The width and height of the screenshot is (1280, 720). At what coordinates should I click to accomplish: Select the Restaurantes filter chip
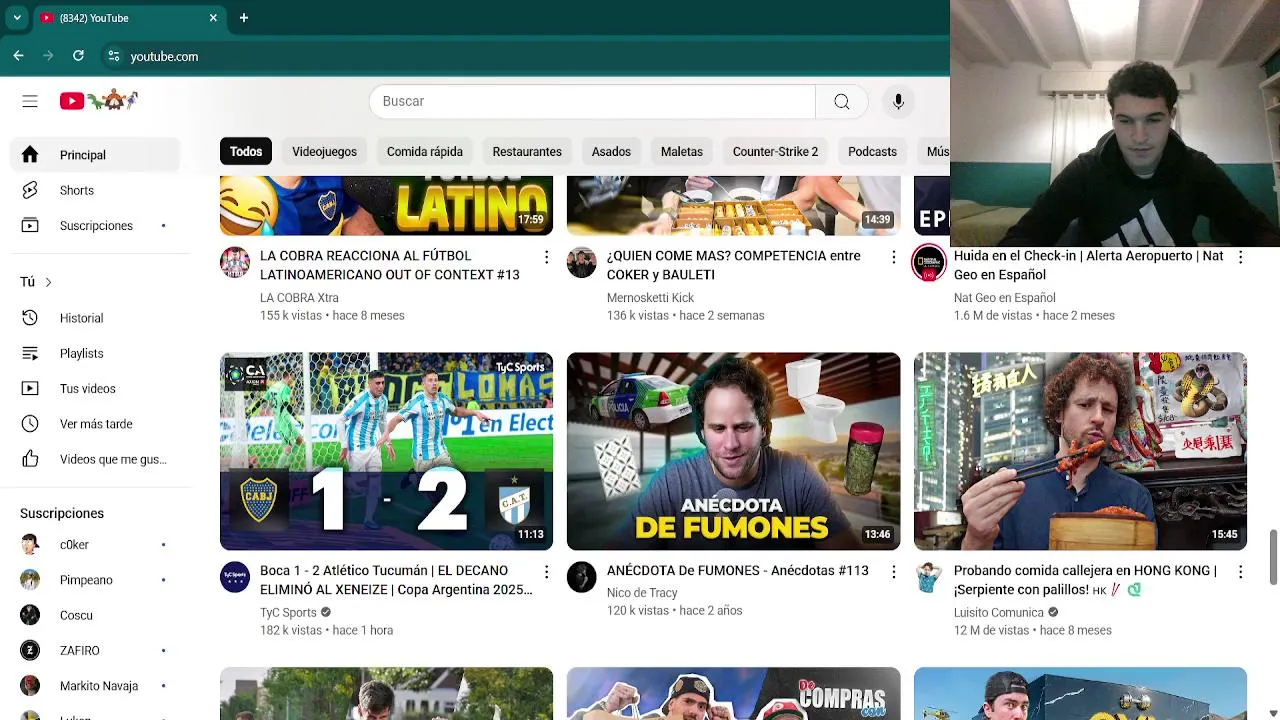click(527, 151)
